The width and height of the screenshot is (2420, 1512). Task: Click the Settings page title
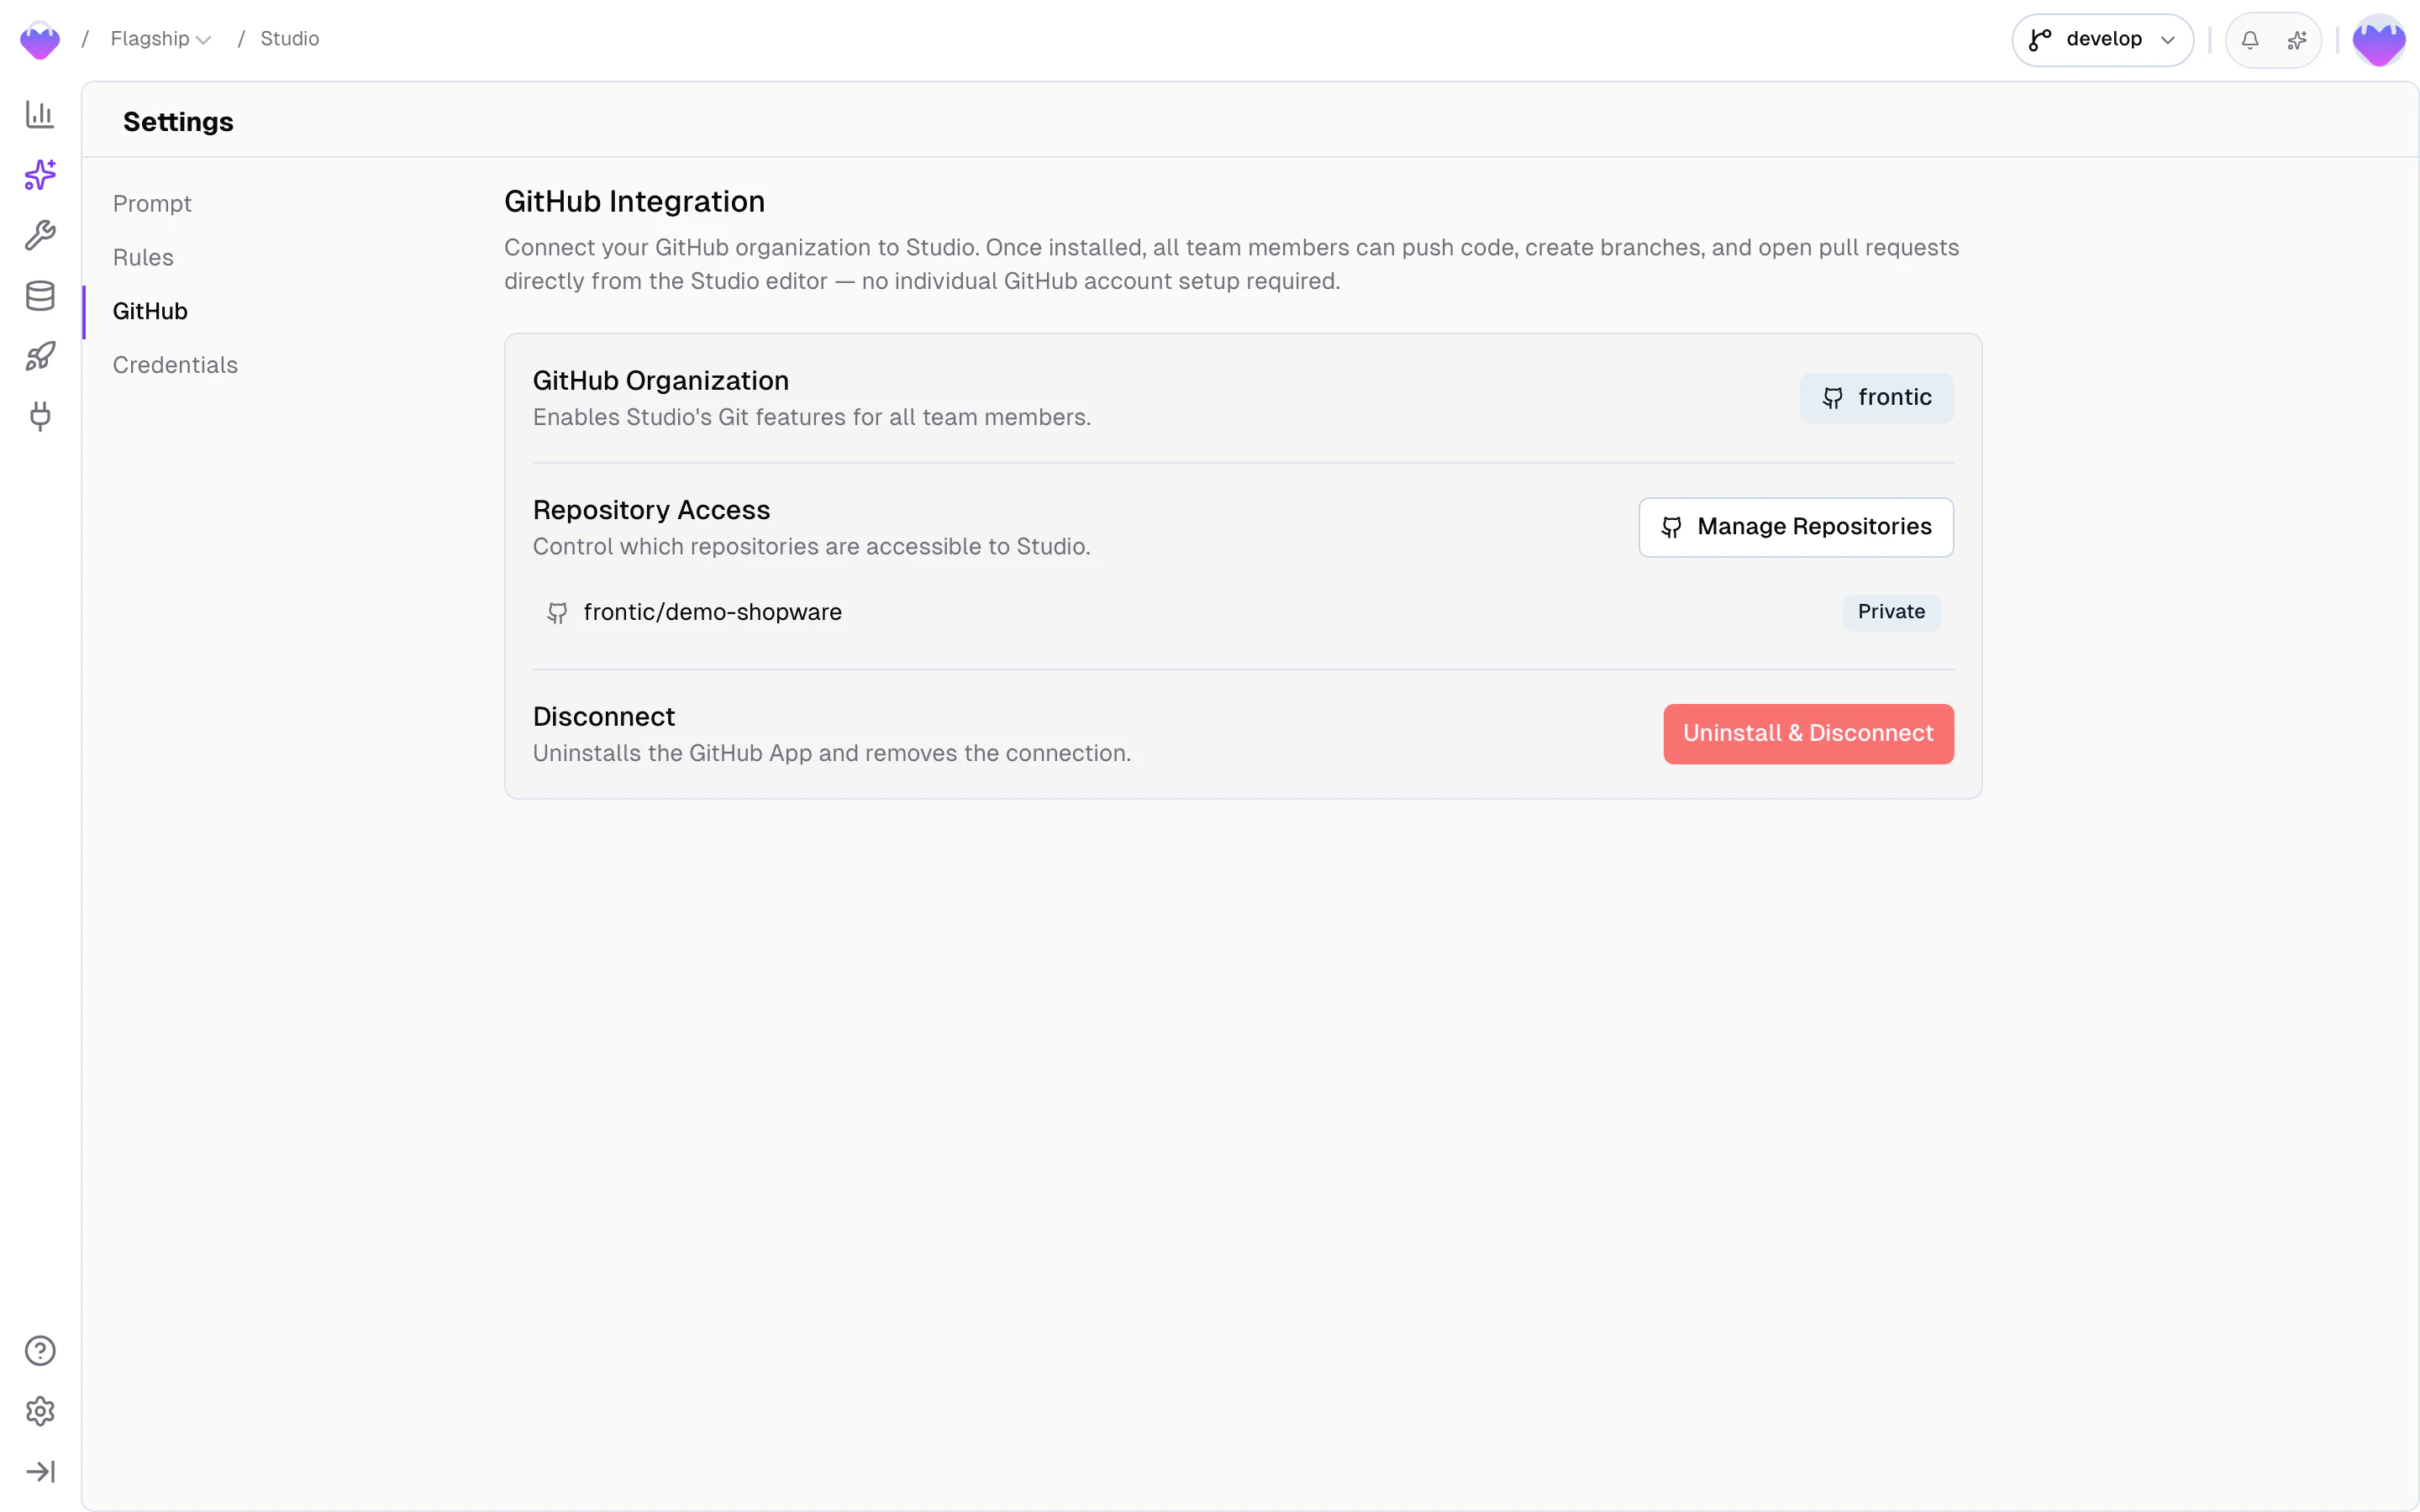pyautogui.click(x=178, y=122)
